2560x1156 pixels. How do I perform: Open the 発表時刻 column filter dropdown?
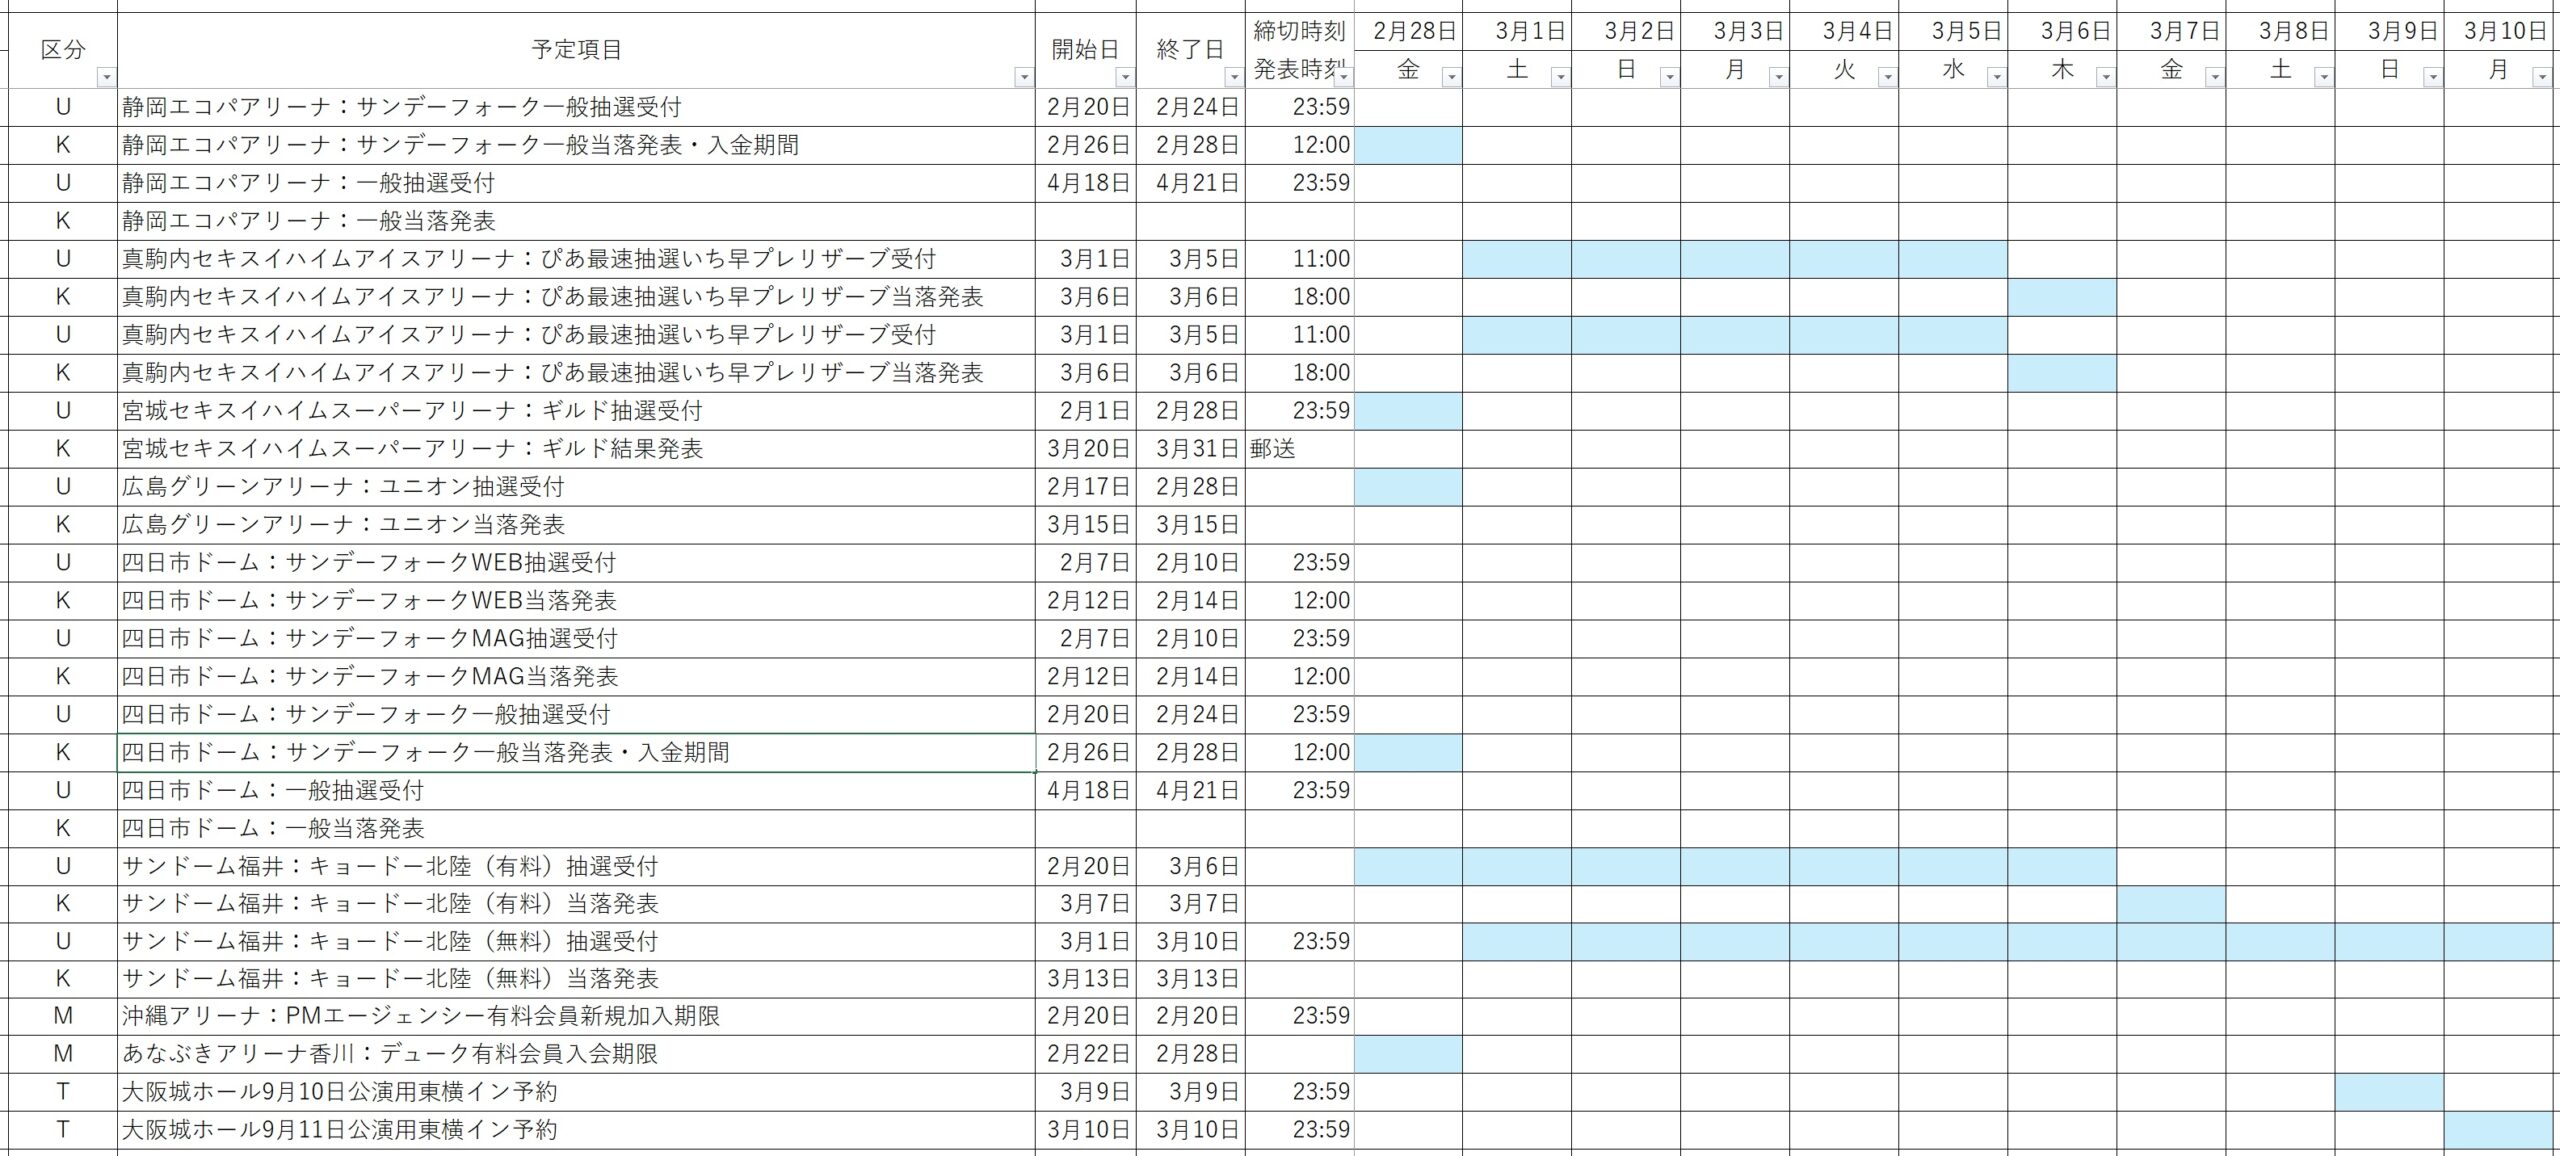(1343, 77)
